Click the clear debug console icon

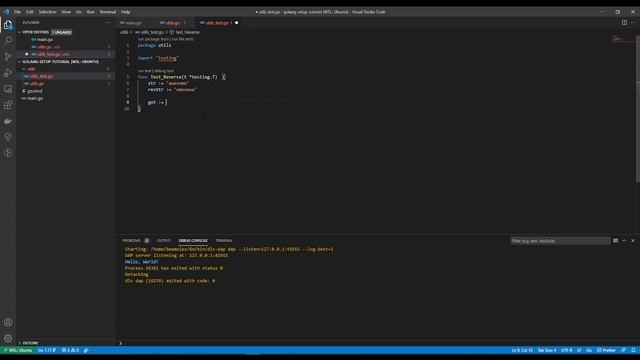[x=616, y=241]
